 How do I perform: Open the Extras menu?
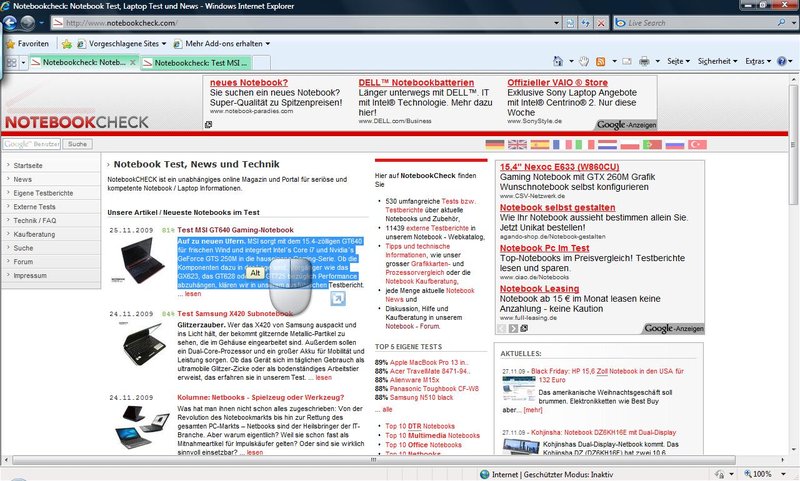pos(758,61)
